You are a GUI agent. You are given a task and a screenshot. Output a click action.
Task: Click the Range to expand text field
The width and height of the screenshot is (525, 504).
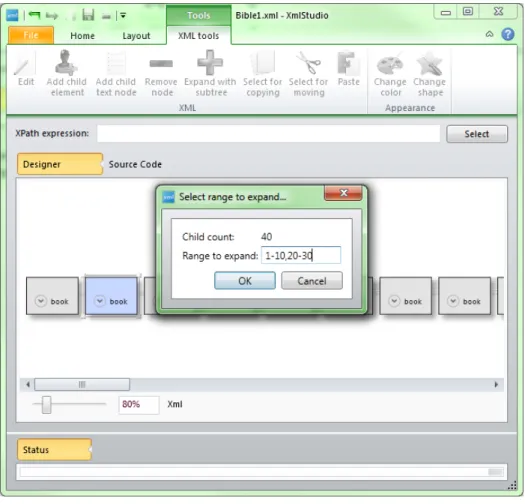point(301,255)
